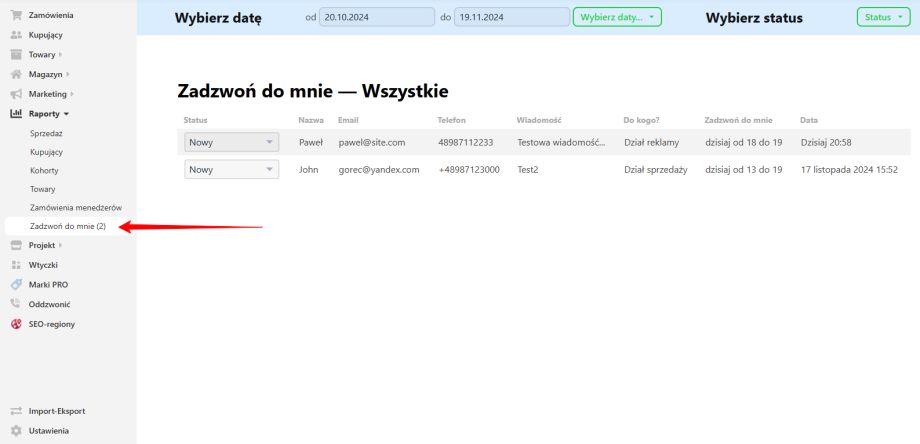Click the Zamówienia cart icon in sidebar
This screenshot has height=444, width=920.
[x=16, y=15]
